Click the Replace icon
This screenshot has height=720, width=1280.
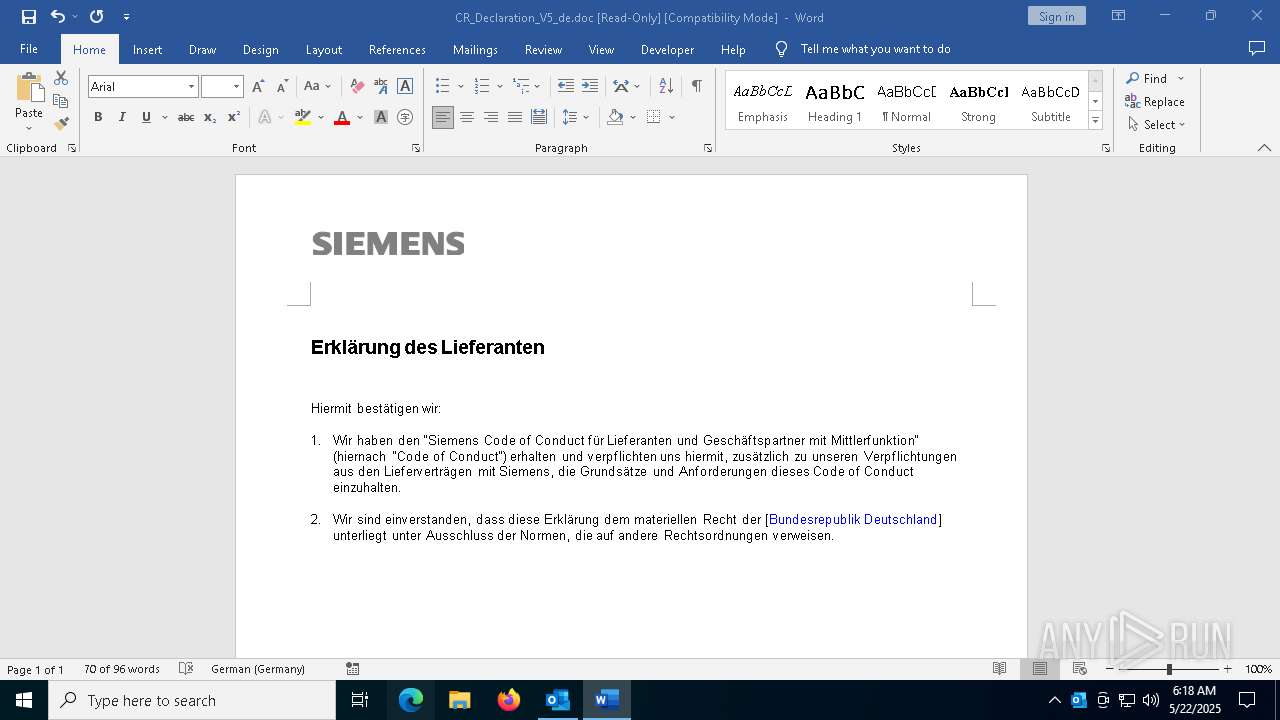tap(1154, 101)
